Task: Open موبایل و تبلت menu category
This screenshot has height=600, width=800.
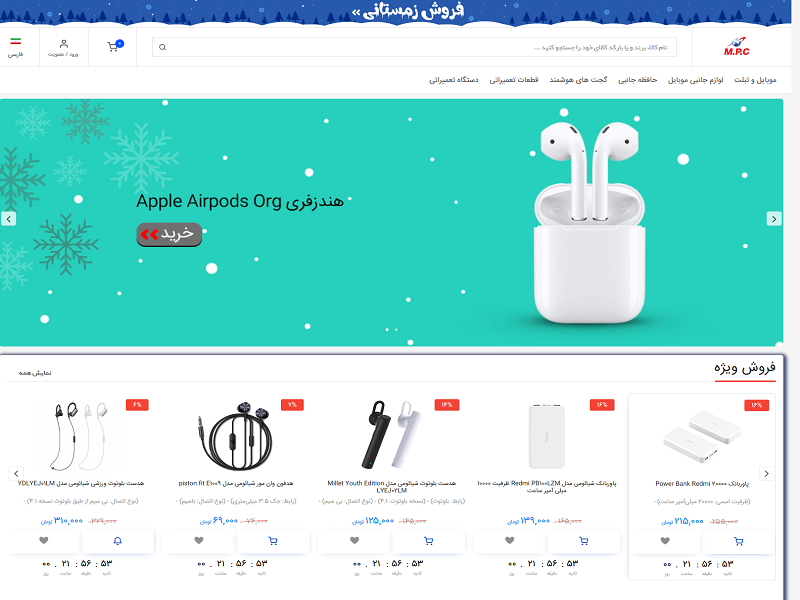Action: pyautogui.click(x=755, y=80)
